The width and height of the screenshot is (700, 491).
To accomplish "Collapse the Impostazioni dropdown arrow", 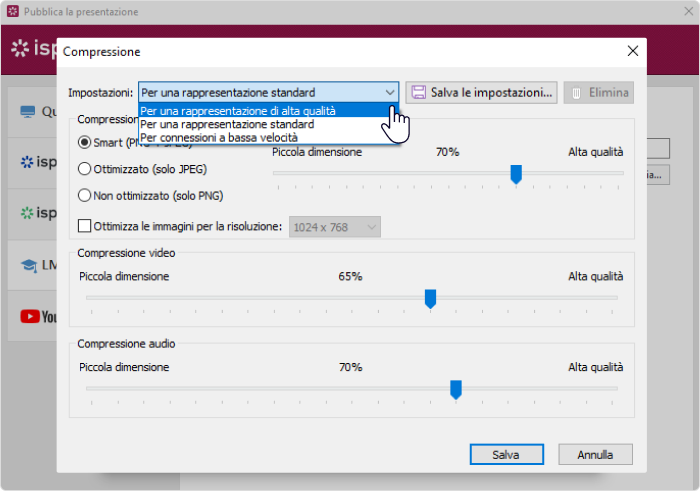I will 388,93.
